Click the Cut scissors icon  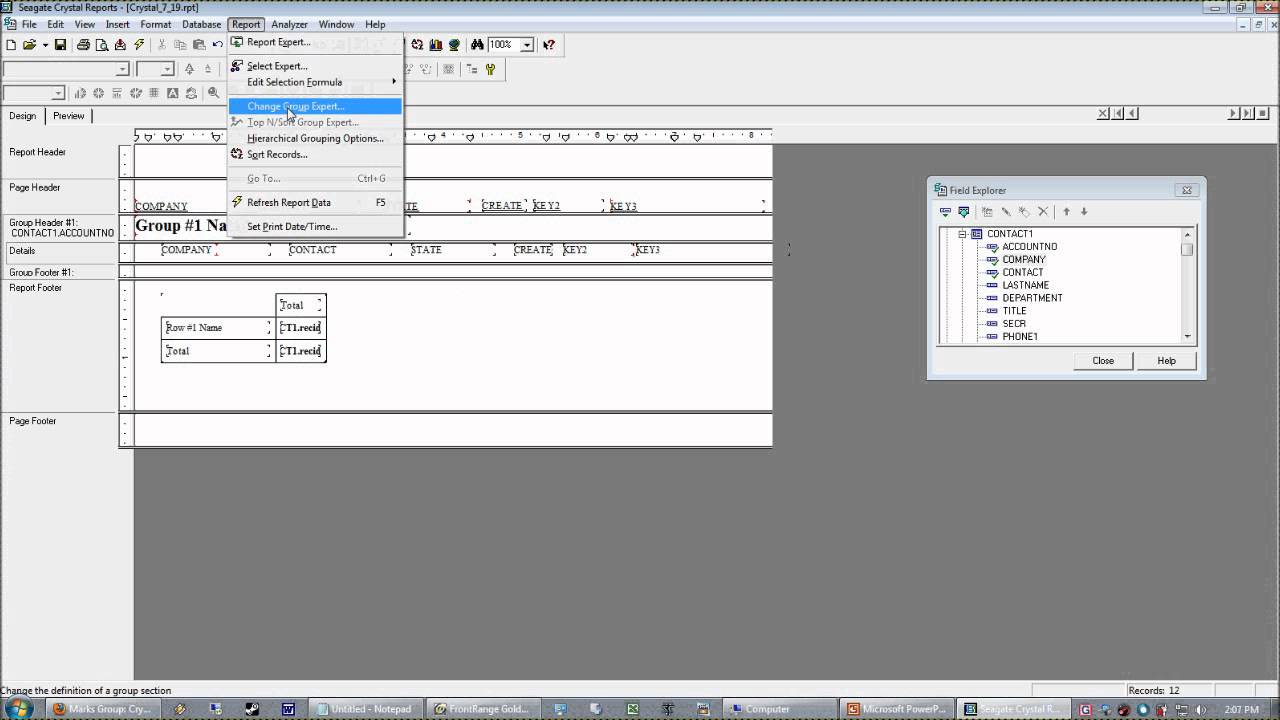[161, 45]
